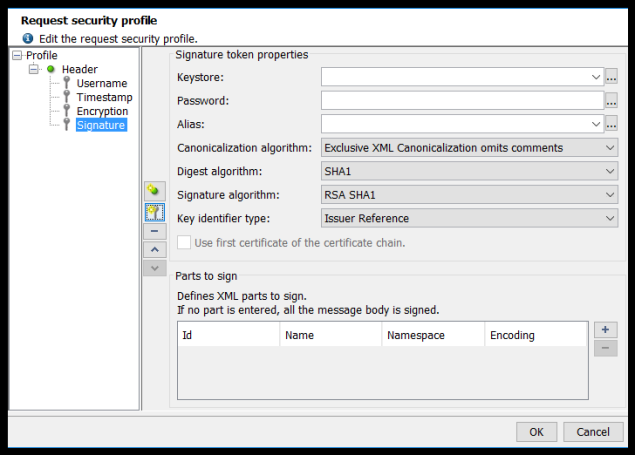The height and width of the screenshot is (455, 635).
Task: Click the remove item minus button beside tree
Action: click(x=154, y=230)
